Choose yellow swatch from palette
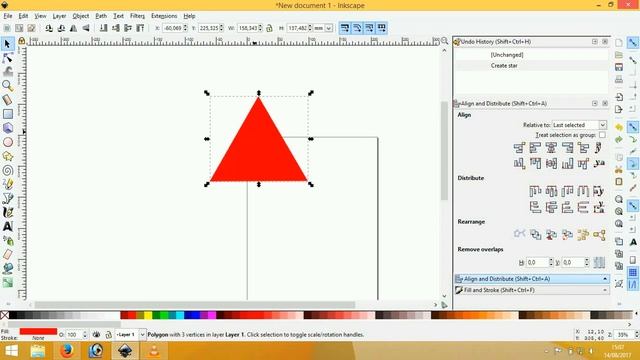This screenshot has width=640, height=360. coord(148,315)
